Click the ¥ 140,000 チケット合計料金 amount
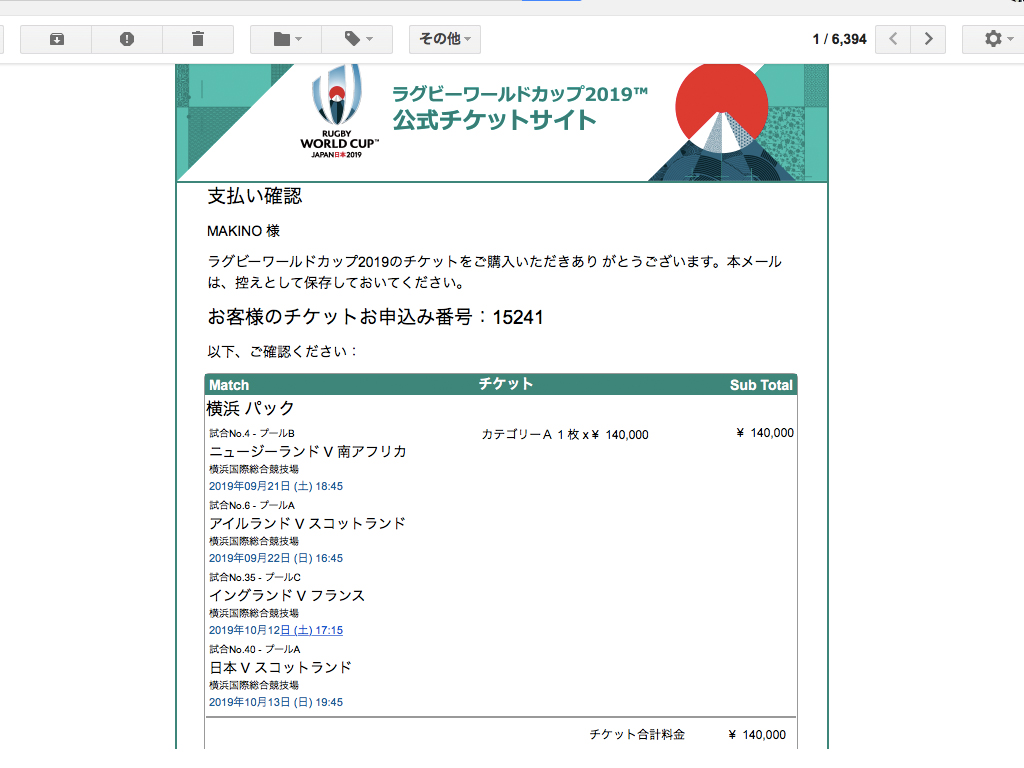This screenshot has width=1024, height=768. [757, 735]
